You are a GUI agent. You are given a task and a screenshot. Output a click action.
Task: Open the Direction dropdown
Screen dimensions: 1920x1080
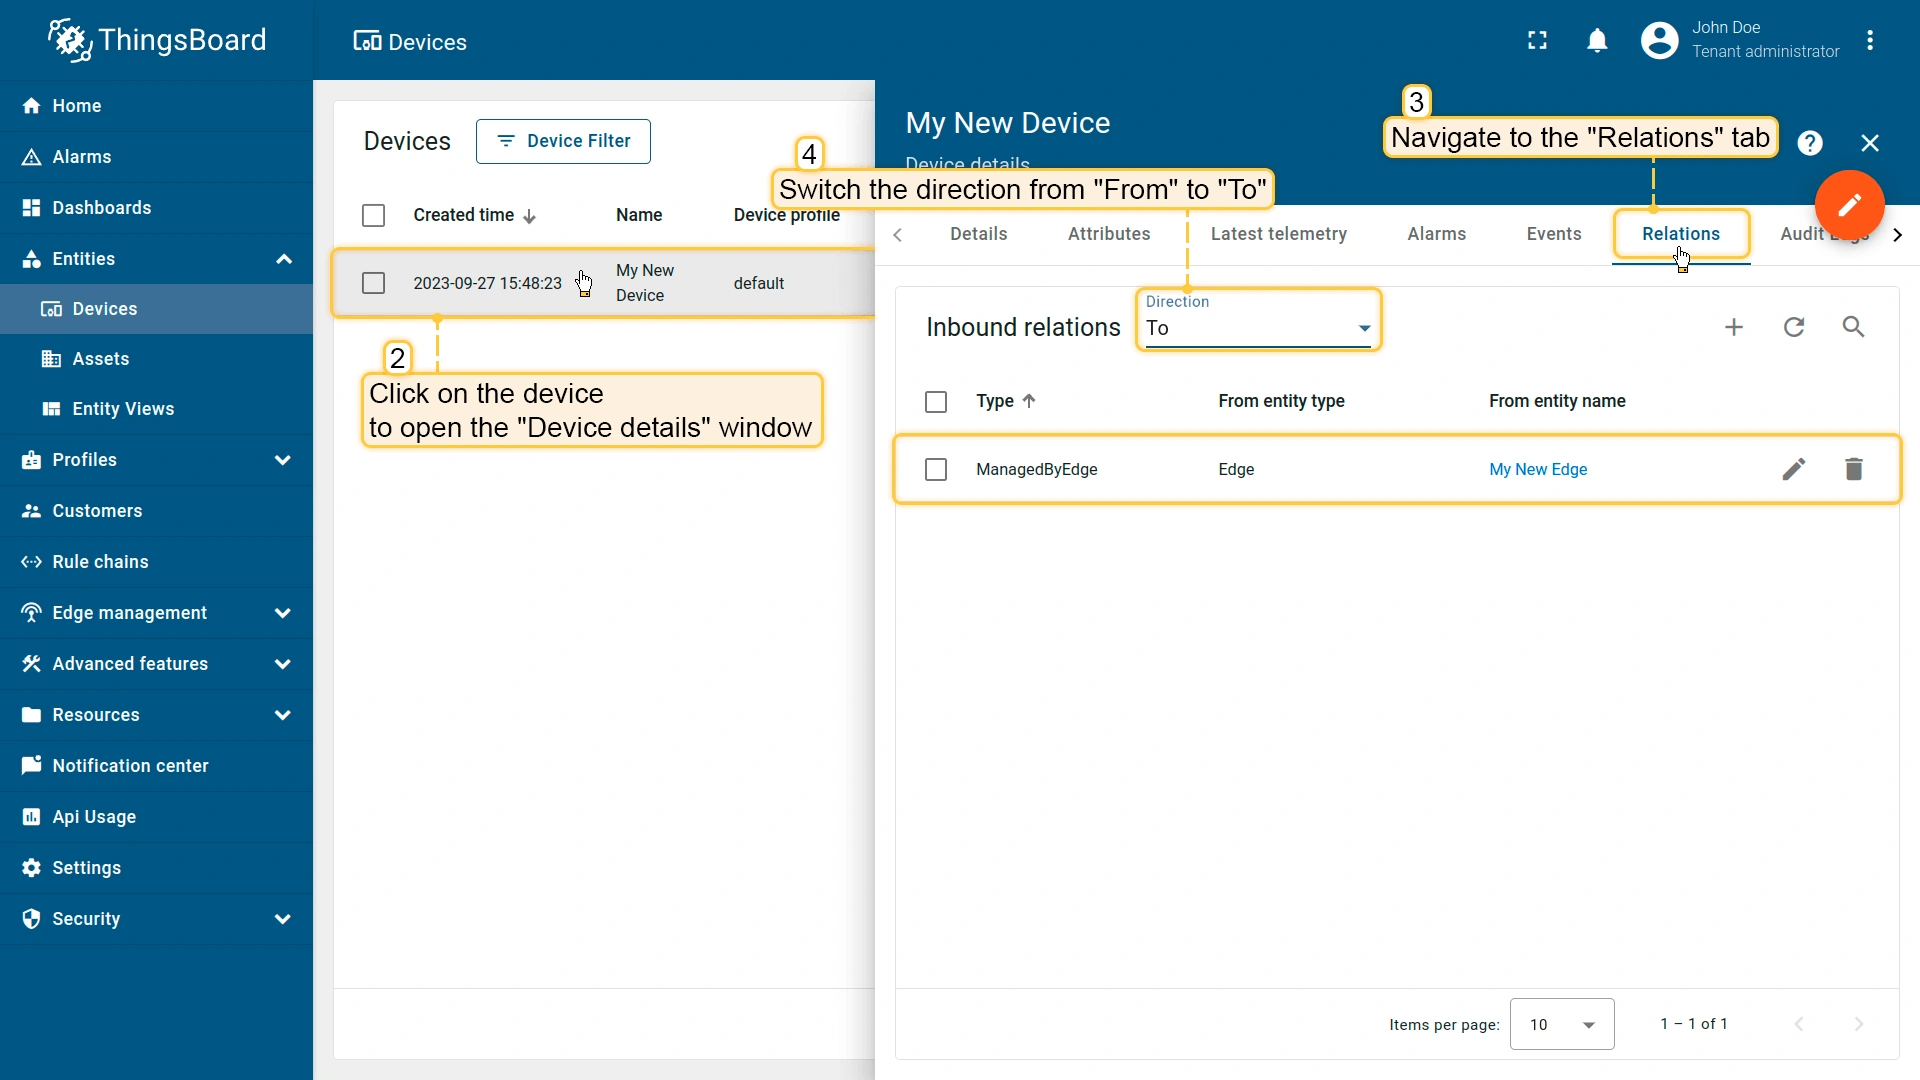click(1257, 328)
